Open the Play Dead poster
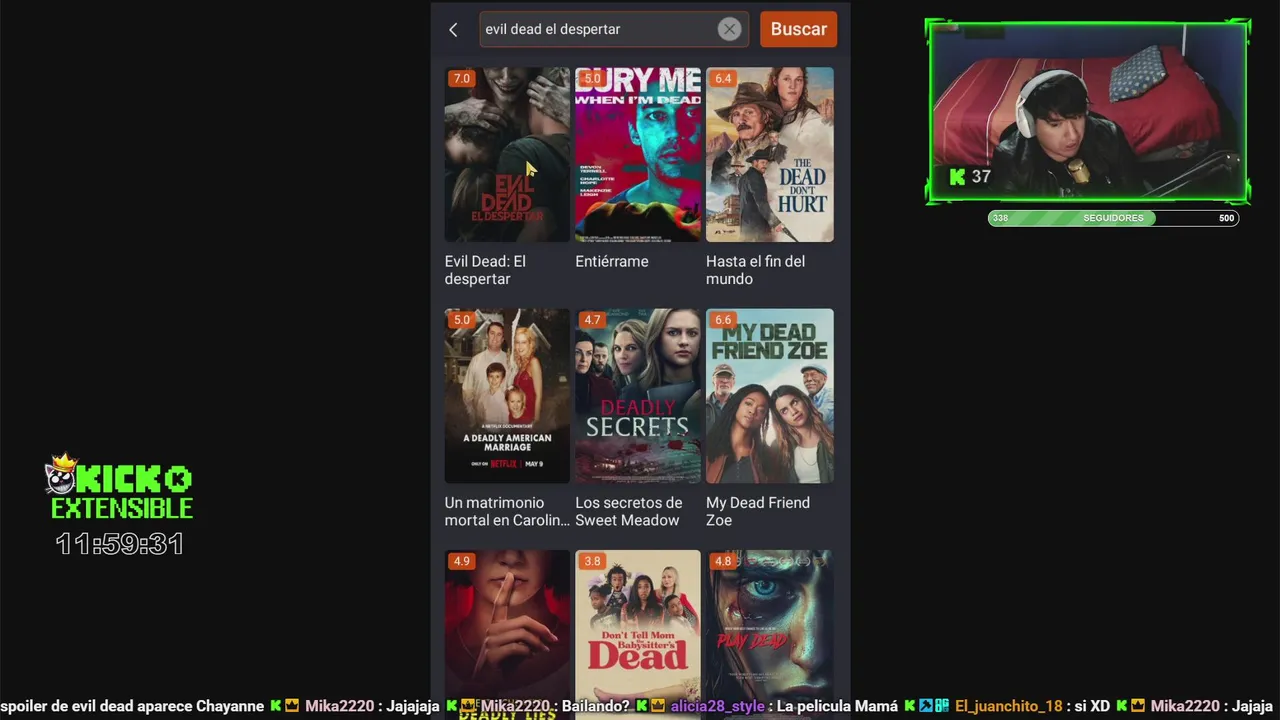1280x720 pixels. point(769,635)
